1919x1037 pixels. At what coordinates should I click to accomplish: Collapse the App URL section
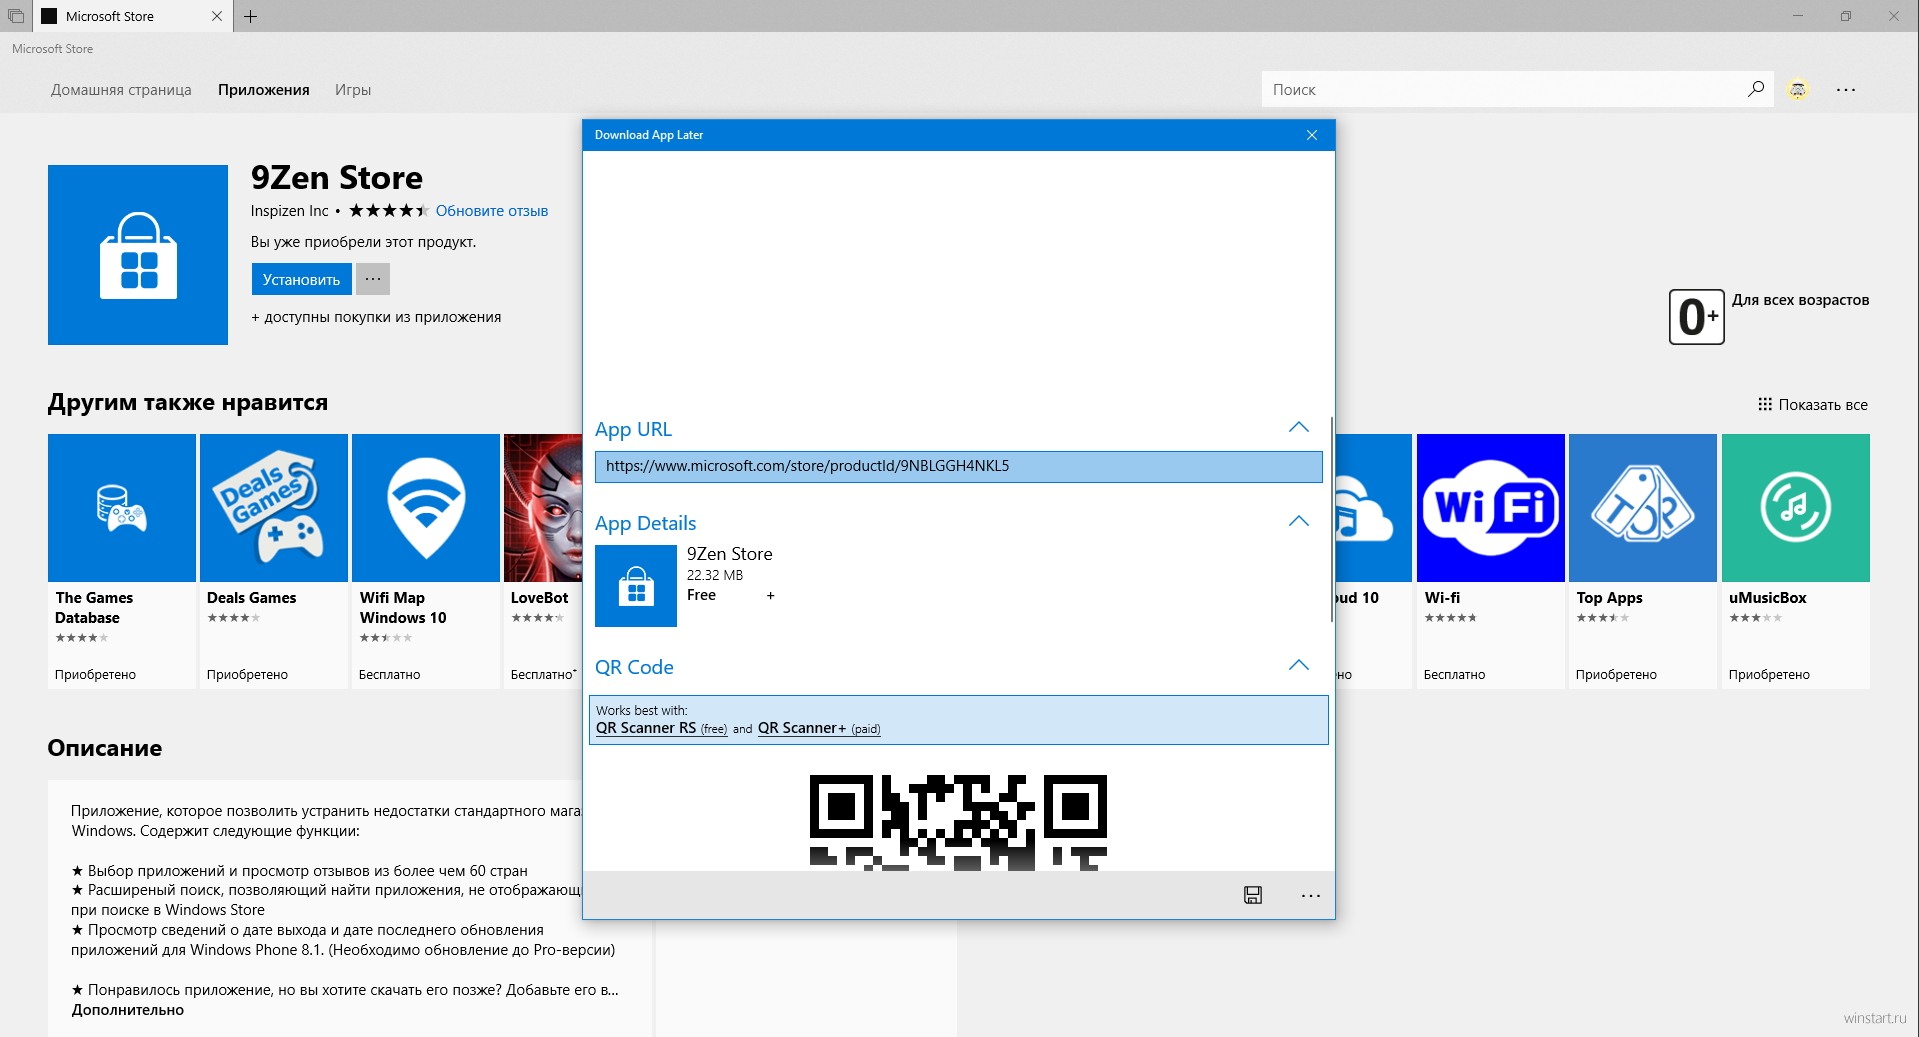(1298, 428)
